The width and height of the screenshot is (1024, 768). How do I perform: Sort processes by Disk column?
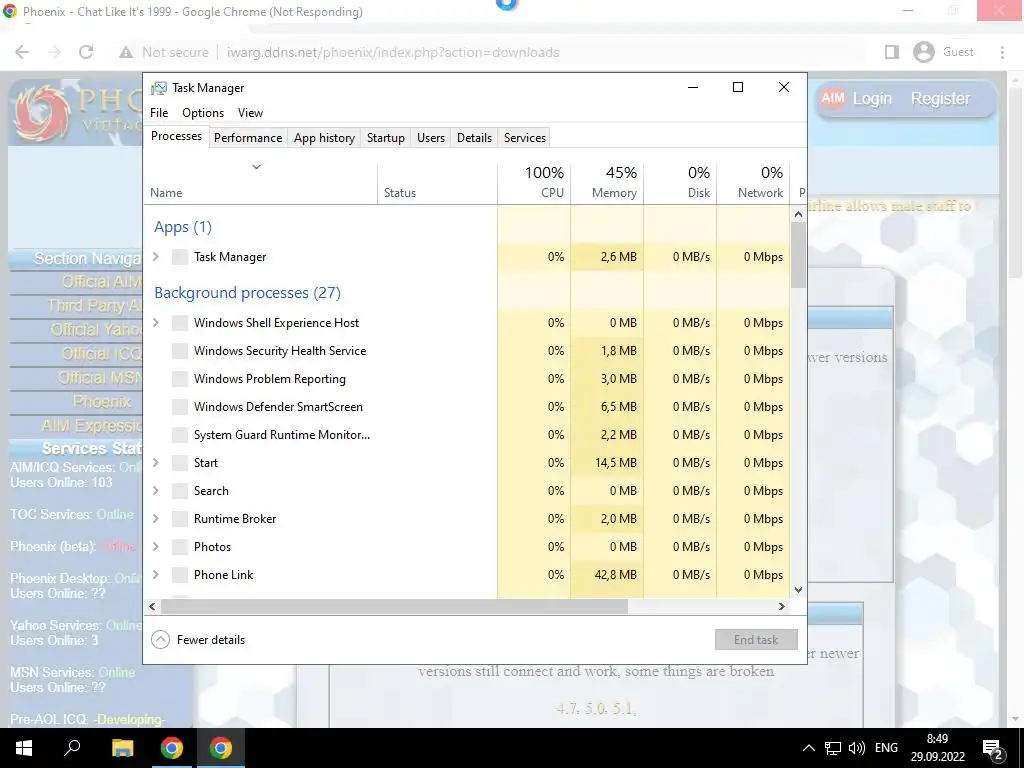680,183
